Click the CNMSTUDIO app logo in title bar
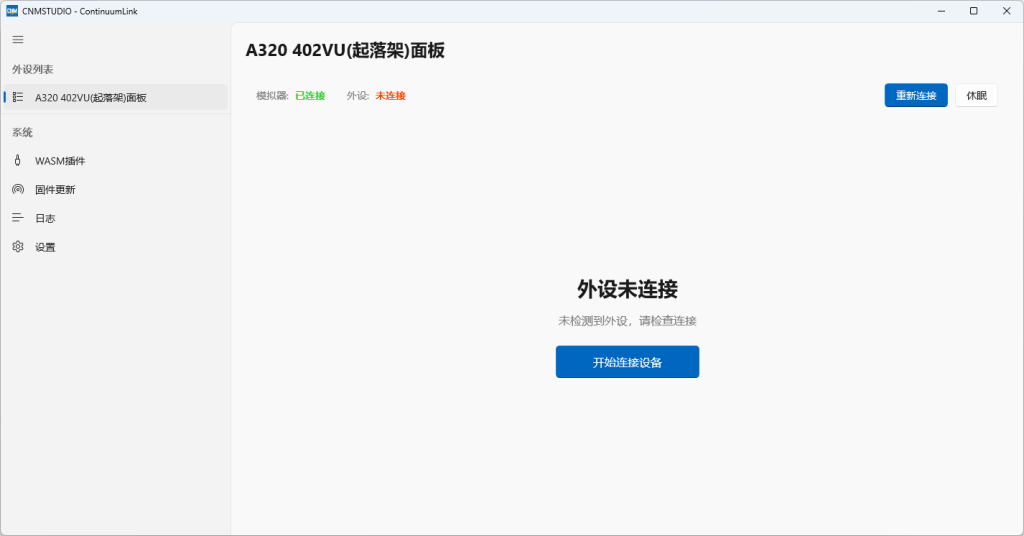This screenshot has height=536, width=1024. click(12, 11)
